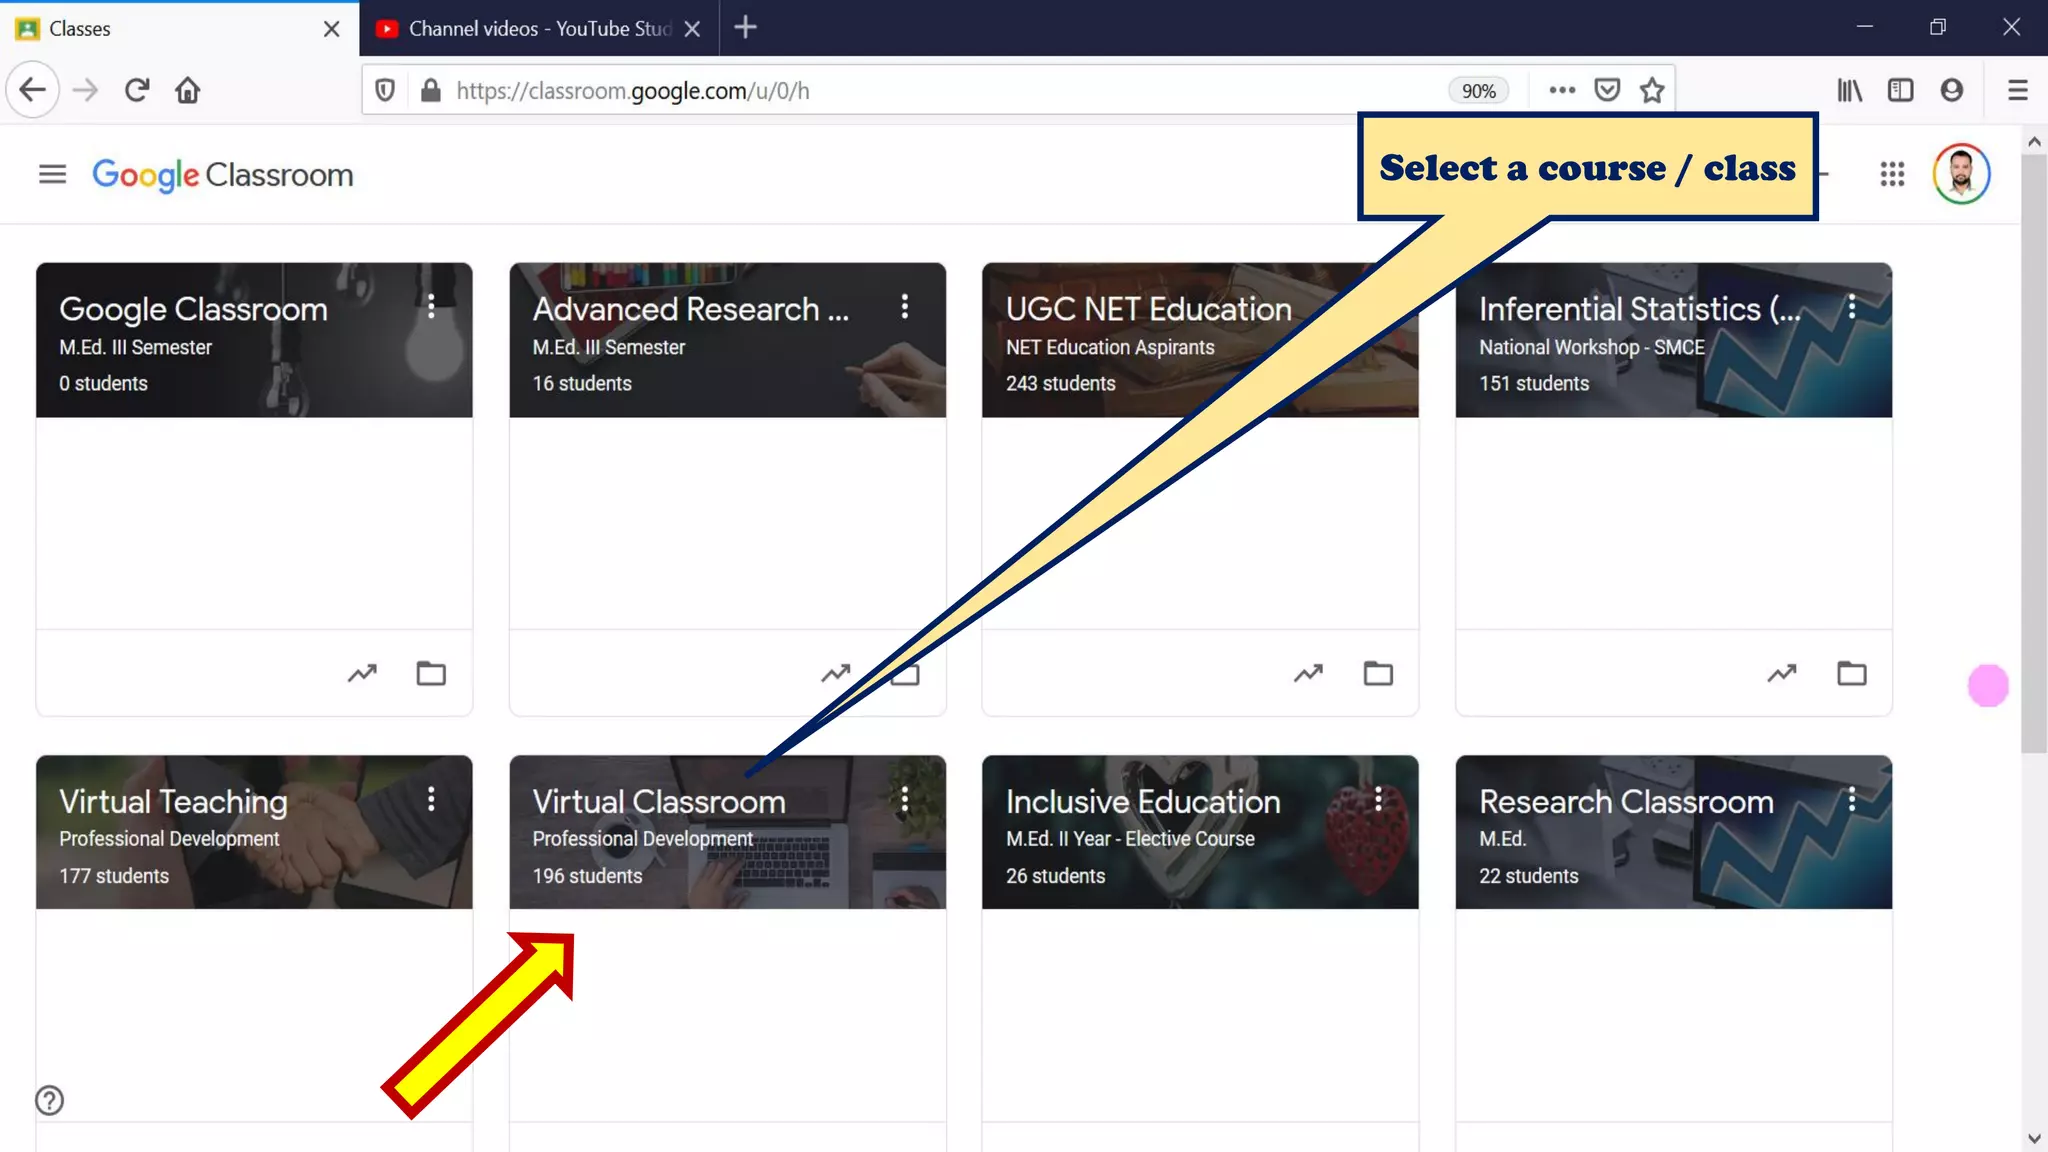Open UGC NET Education class
Image resolution: width=2048 pixels, height=1152 pixels.
tap(1149, 309)
